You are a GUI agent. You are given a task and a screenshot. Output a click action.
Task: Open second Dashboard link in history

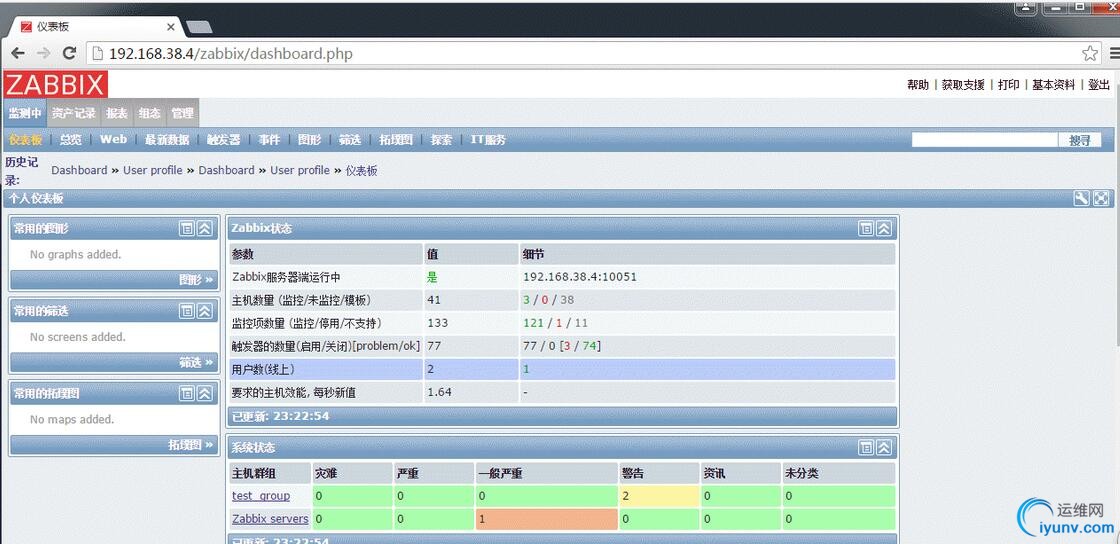[226, 170]
